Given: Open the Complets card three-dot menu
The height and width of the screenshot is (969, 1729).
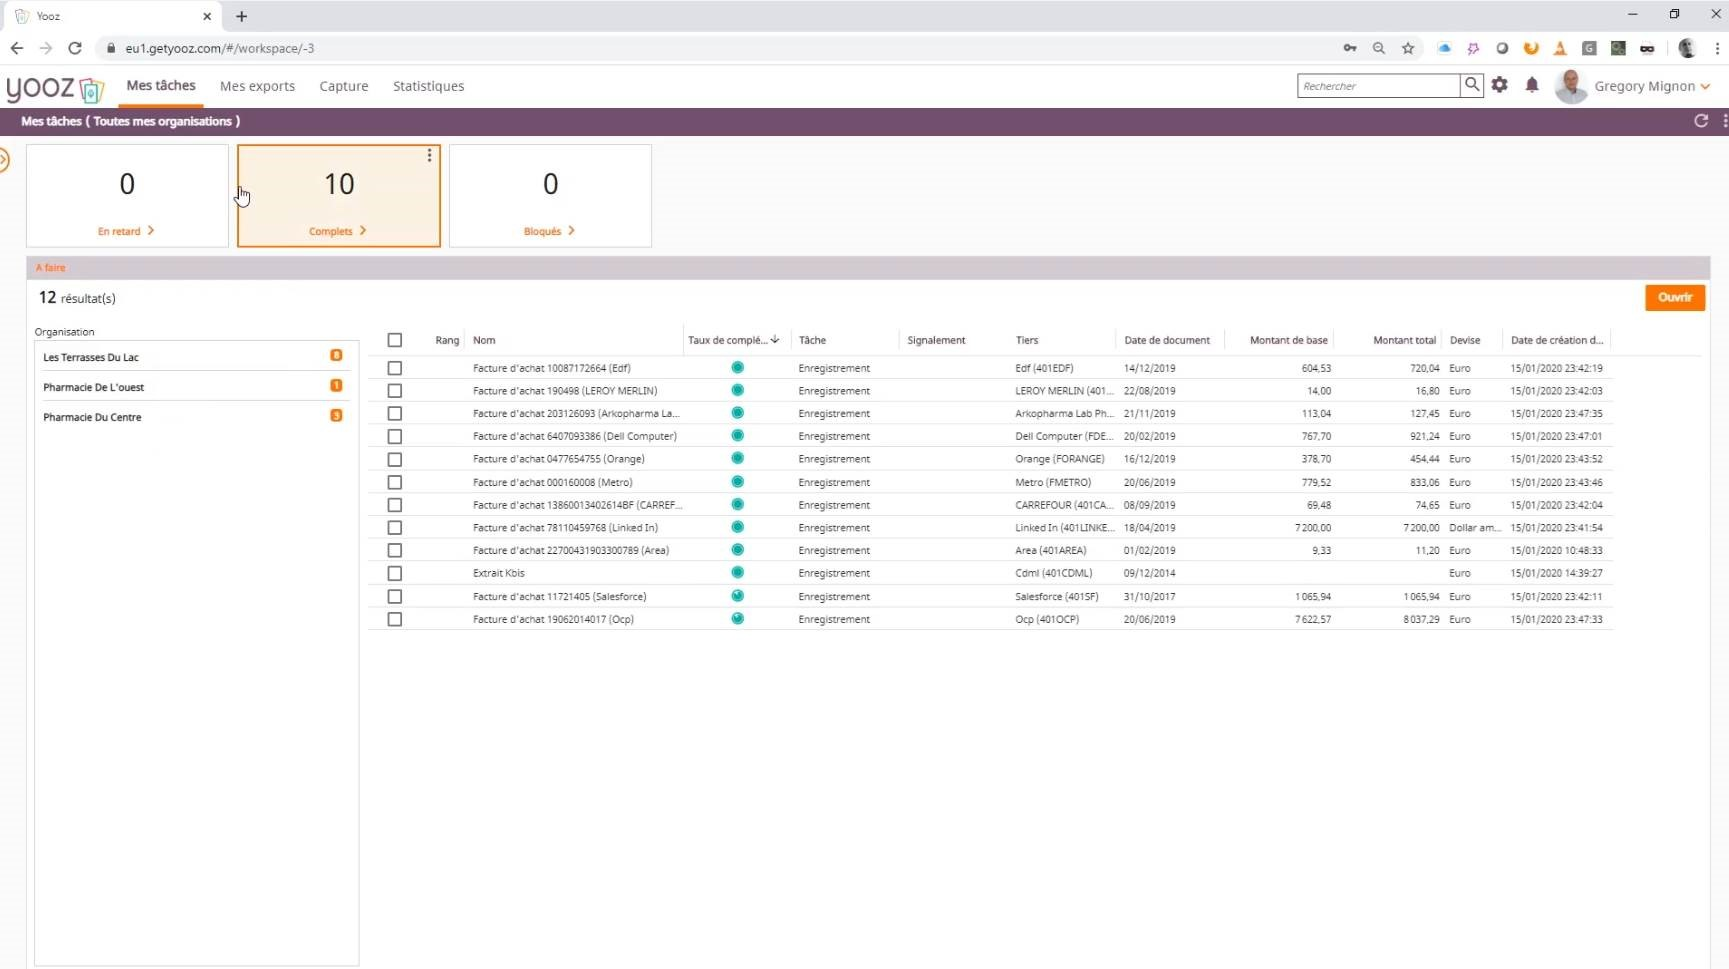Looking at the screenshot, I should (x=429, y=155).
